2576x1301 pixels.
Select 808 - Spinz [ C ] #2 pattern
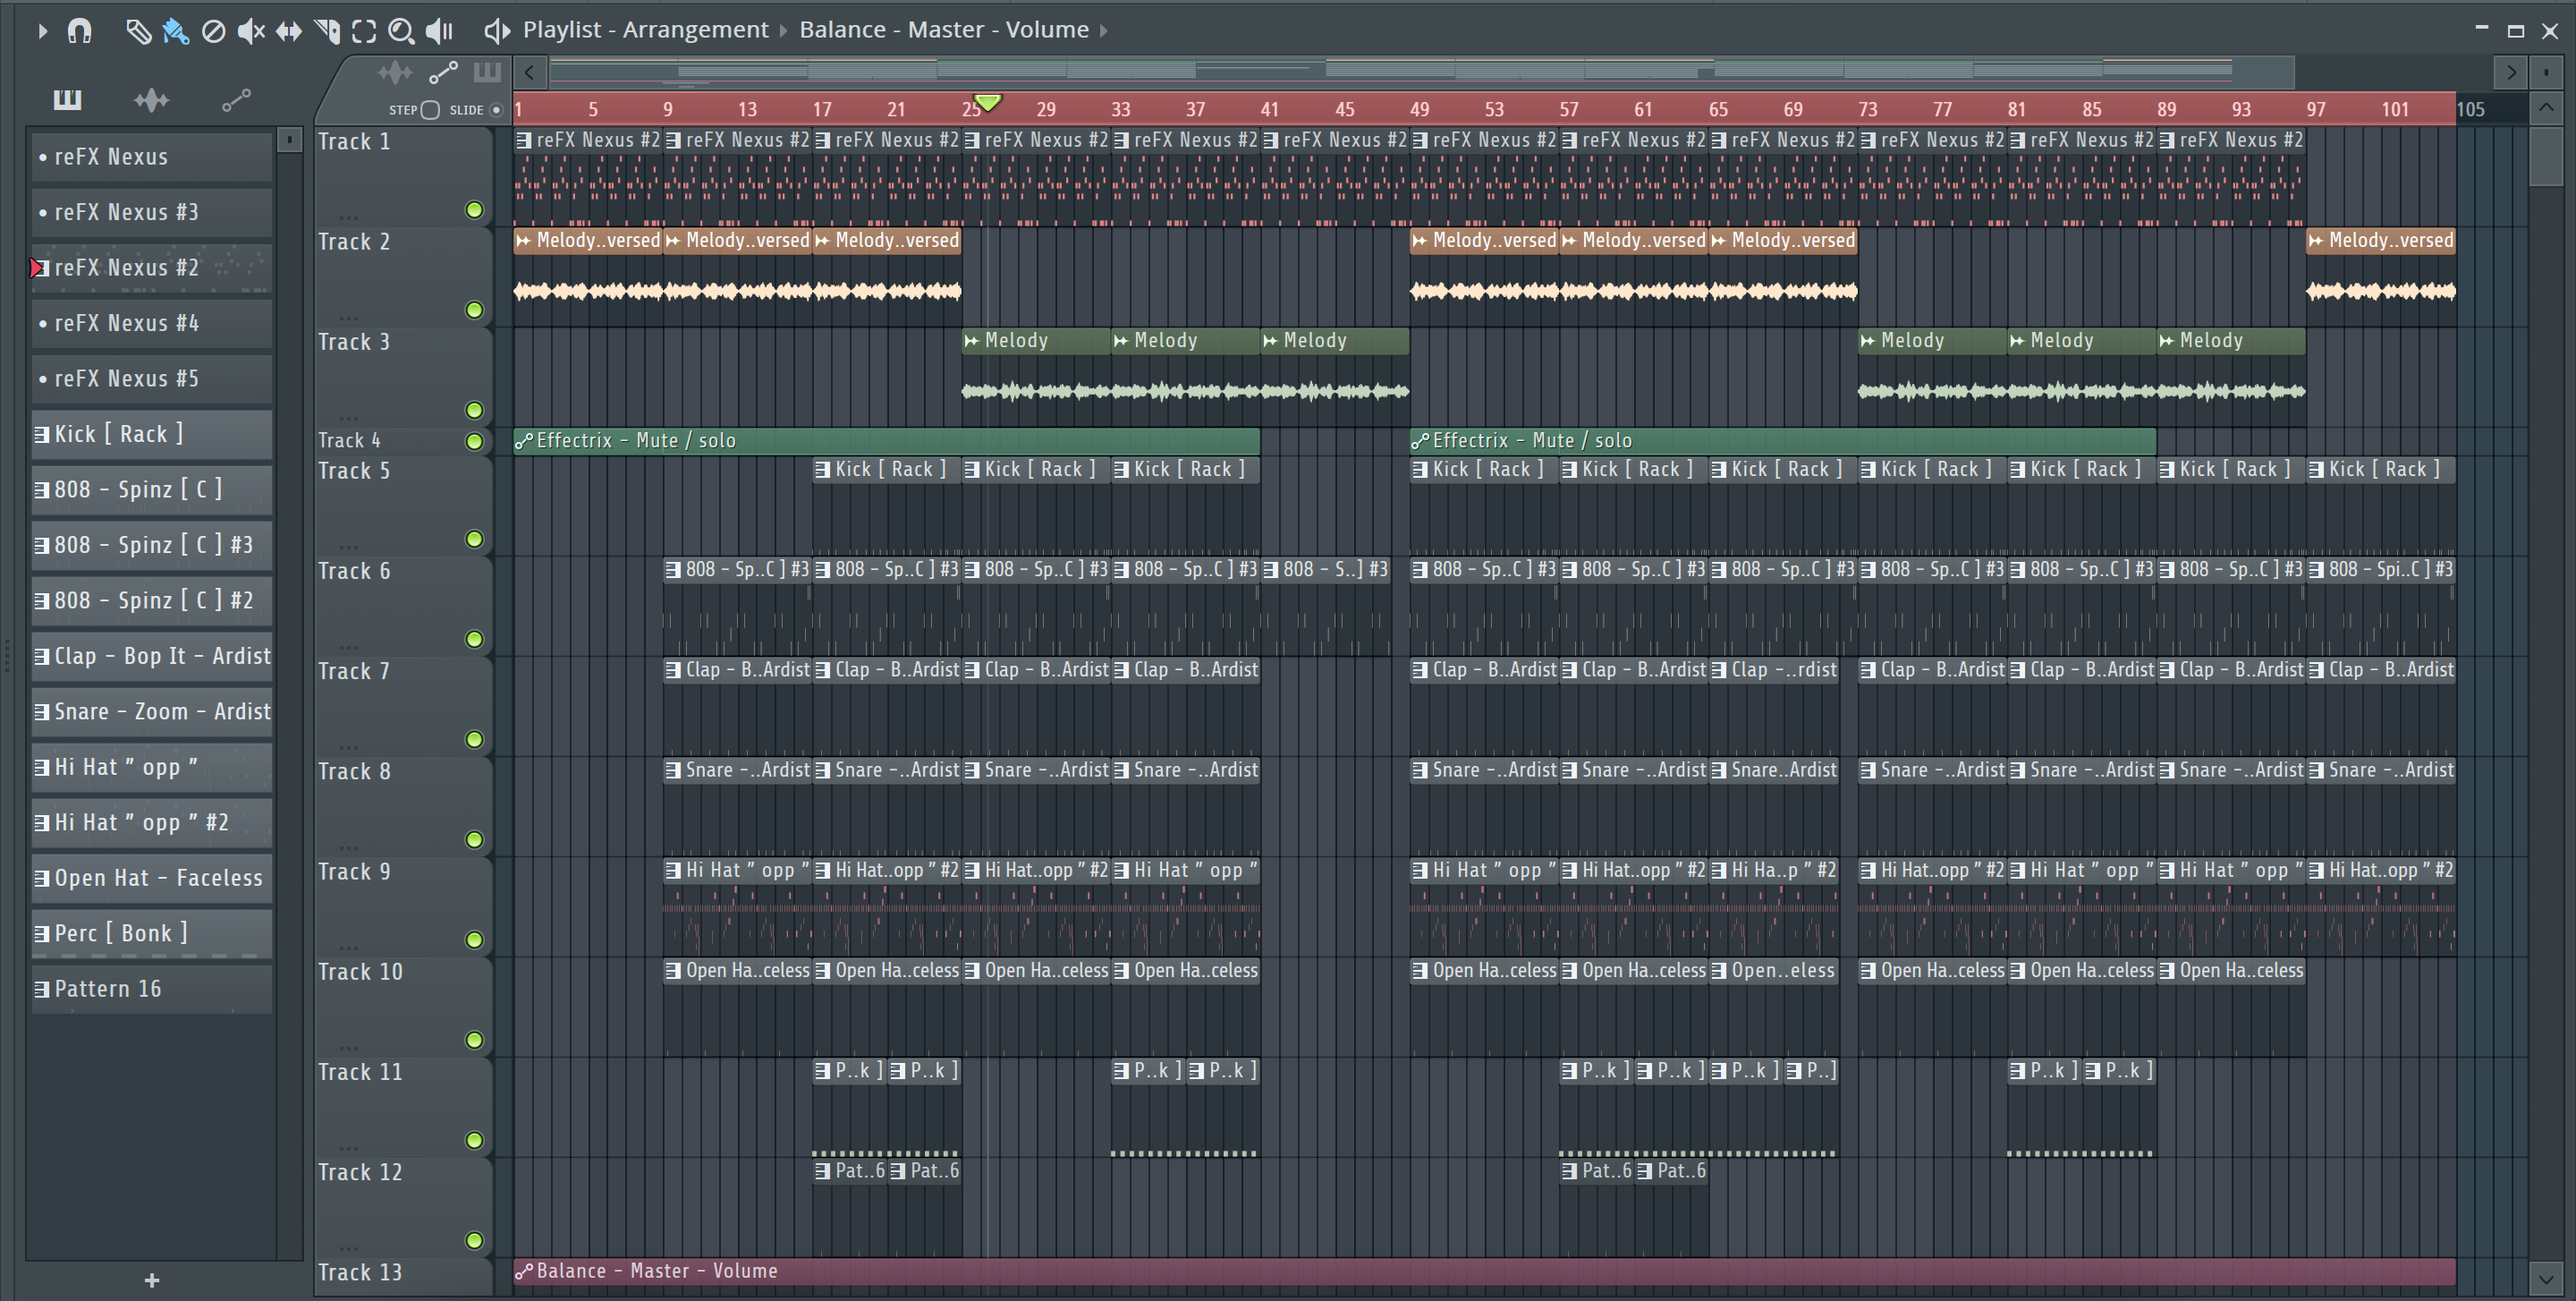pos(152,600)
